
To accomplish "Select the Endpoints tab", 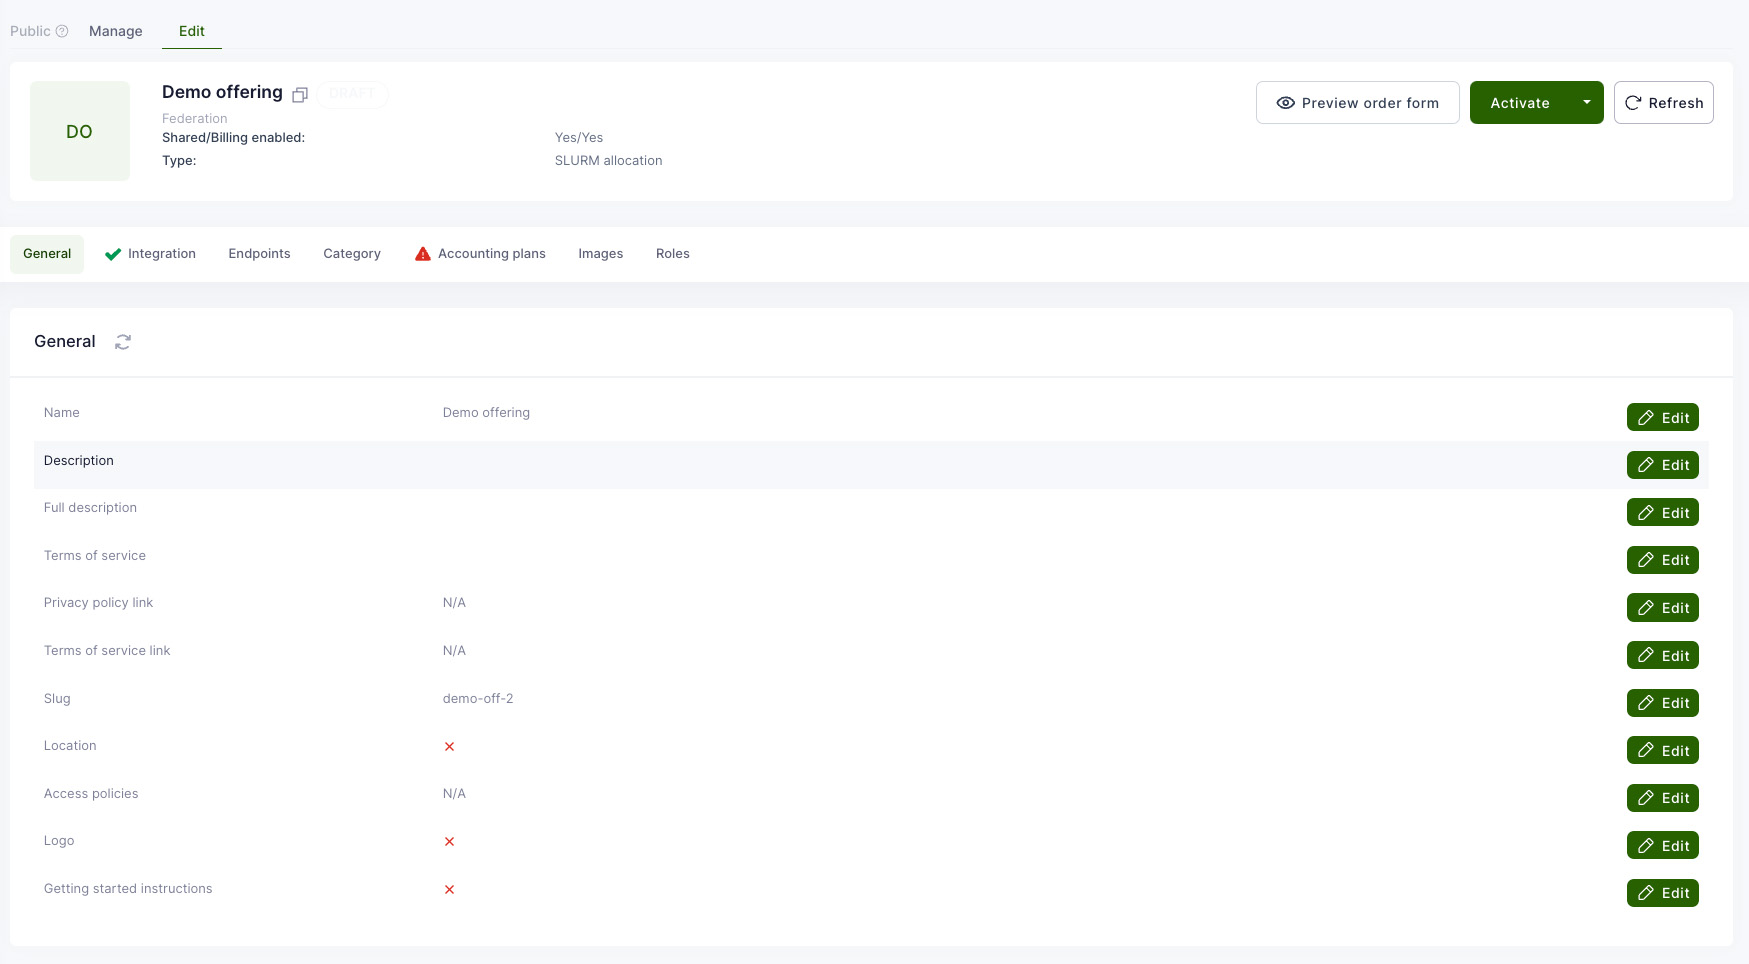I will click(259, 254).
